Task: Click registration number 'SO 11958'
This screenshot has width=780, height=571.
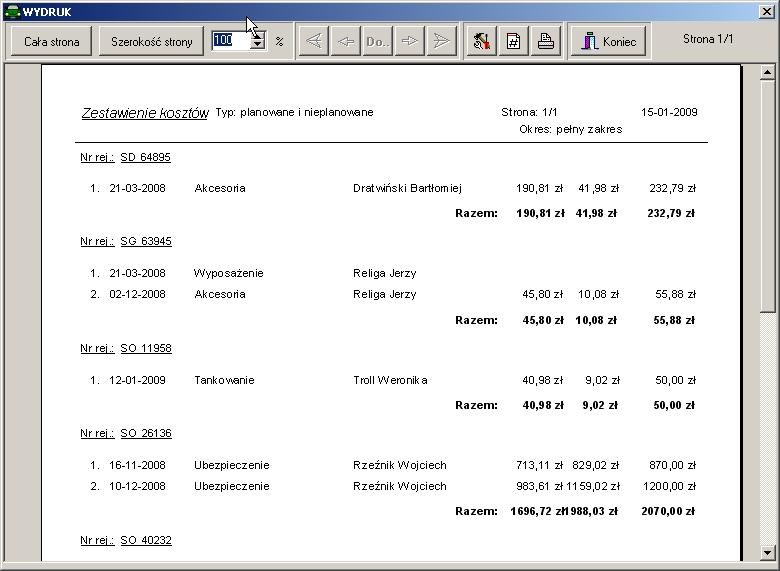Action: (x=146, y=348)
